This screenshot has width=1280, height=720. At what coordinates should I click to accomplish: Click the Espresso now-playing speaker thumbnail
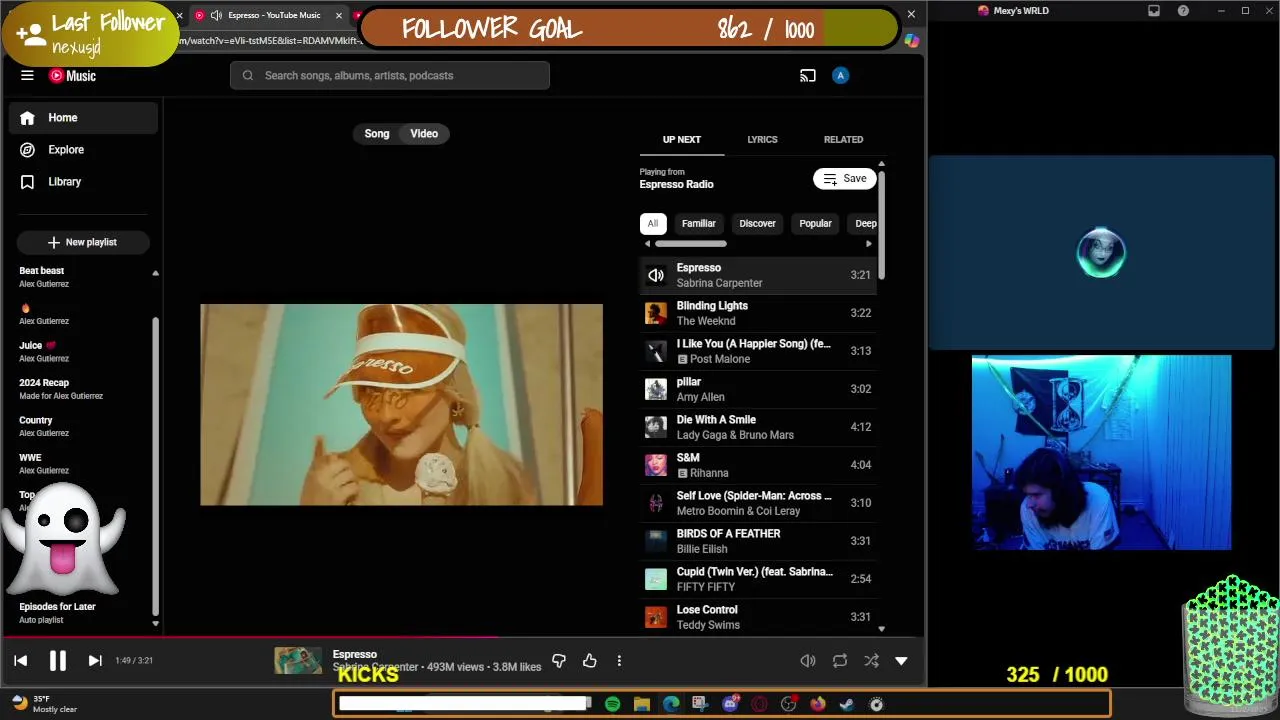point(656,275)
